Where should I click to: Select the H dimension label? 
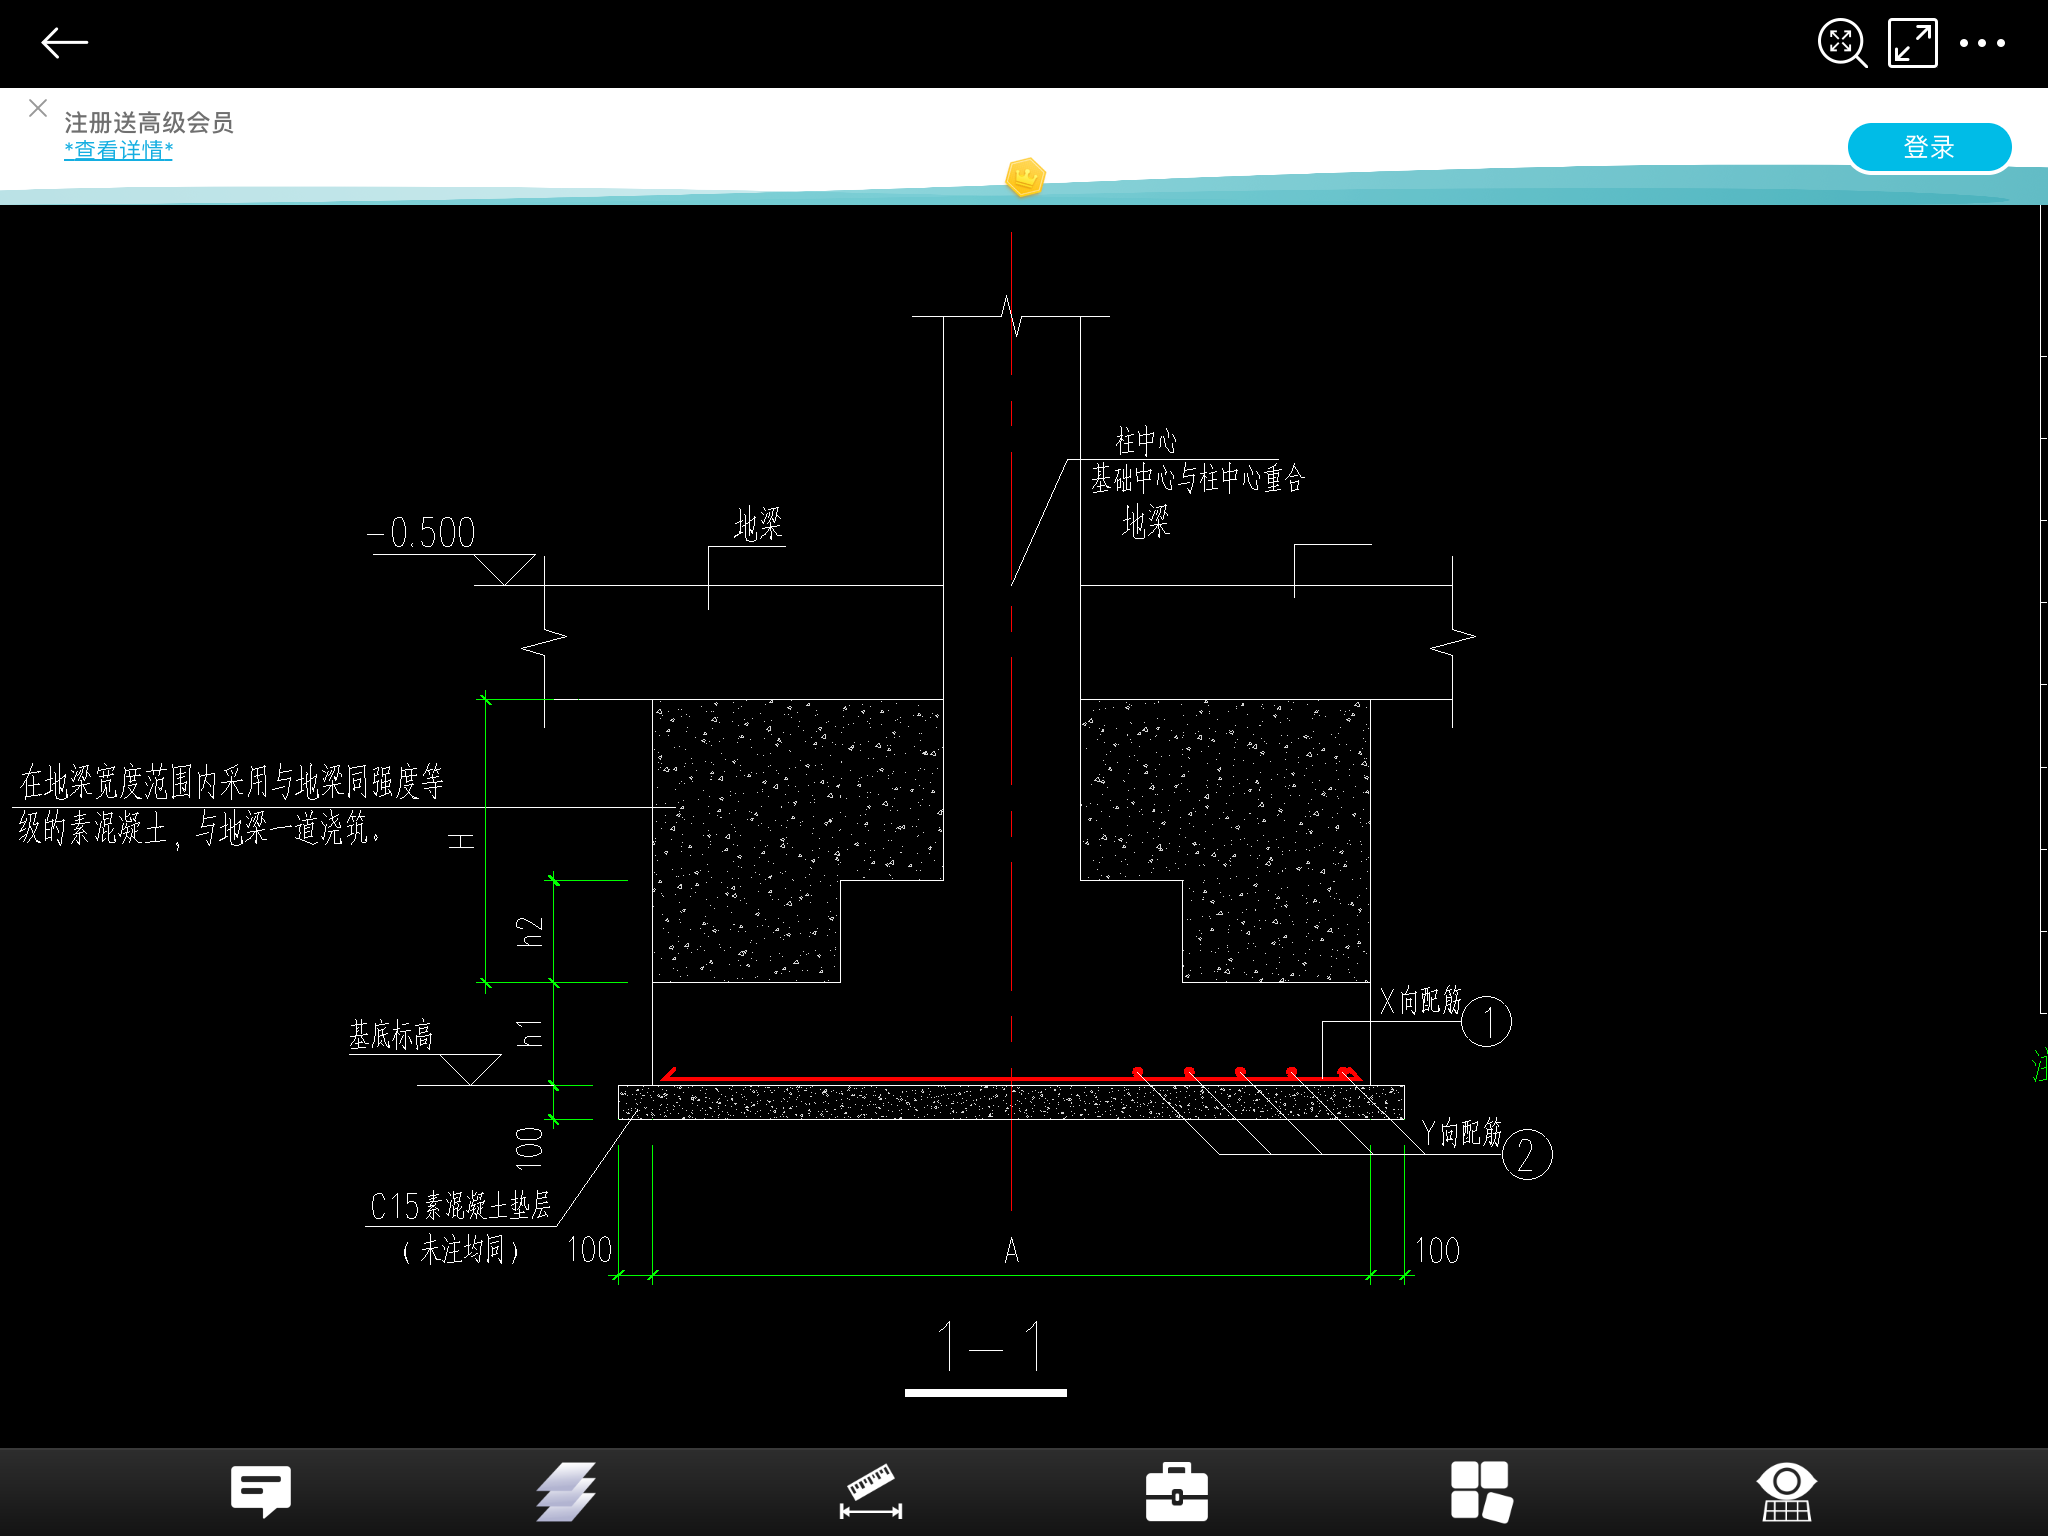coord(461,841)
